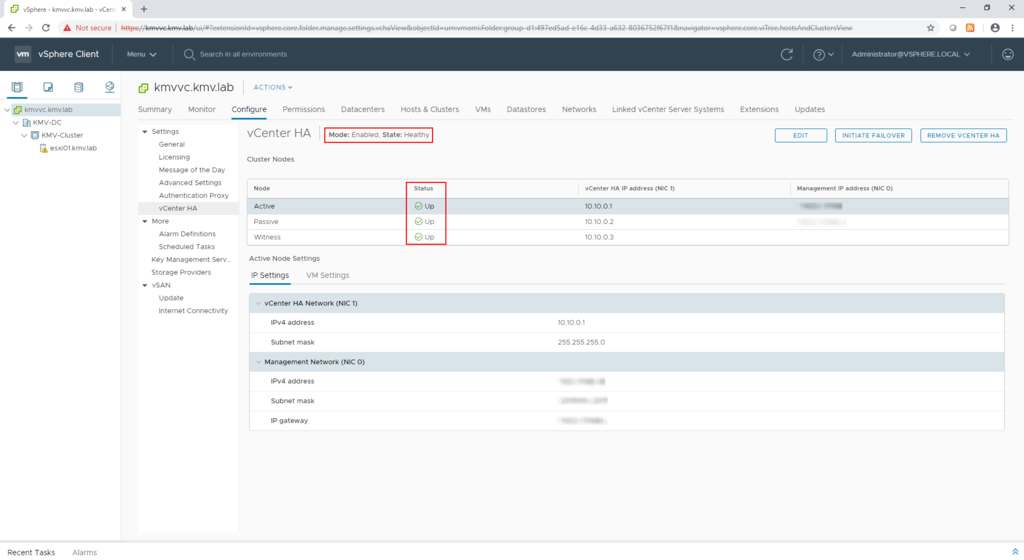
Task: Open the Recent Tasks panel tab
Action: pos(31,552)
